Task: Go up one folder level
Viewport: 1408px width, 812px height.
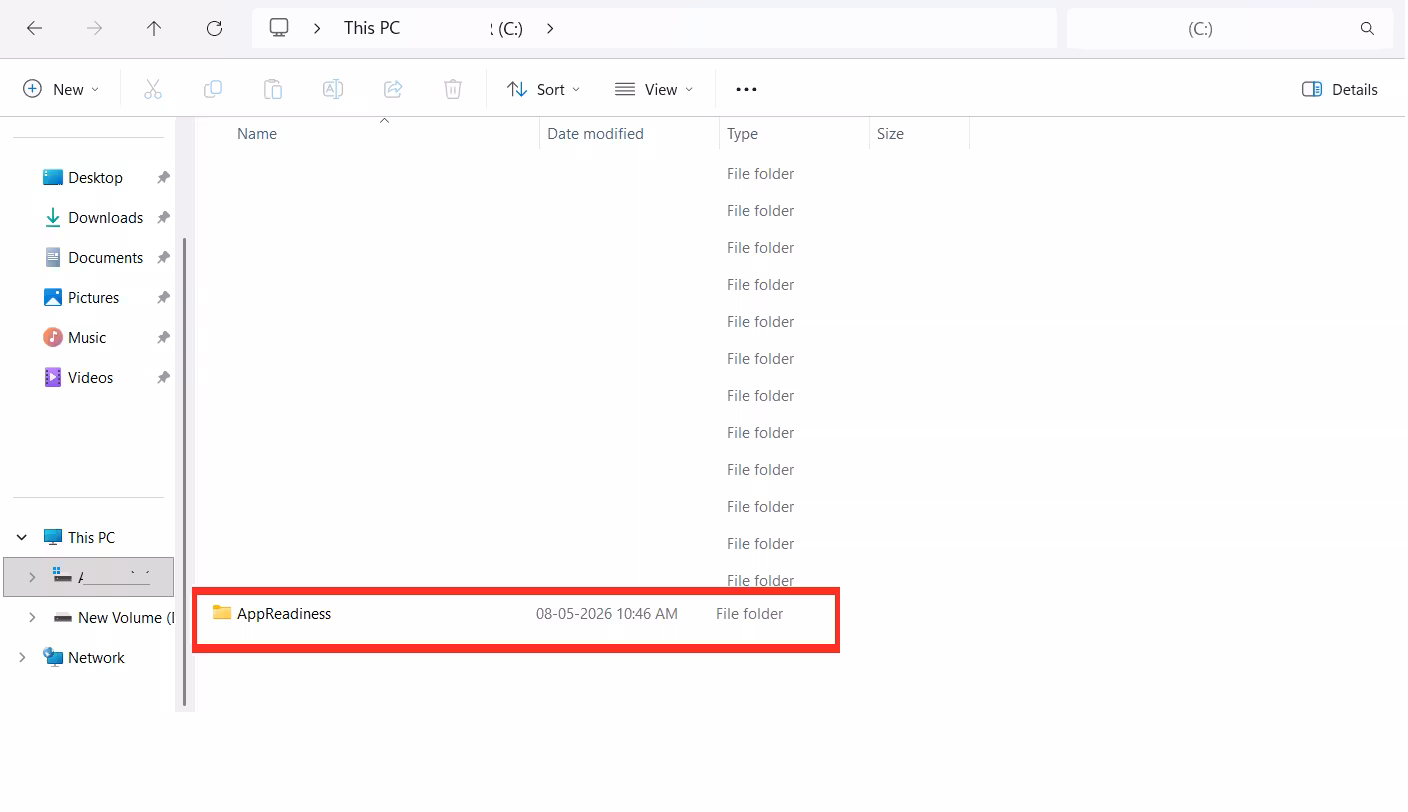Action: (154, 28)
